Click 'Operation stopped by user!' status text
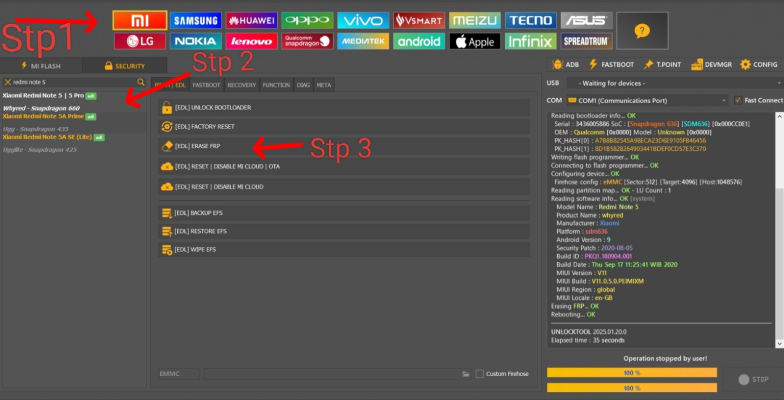This screenshot has height=400, width=784. click(665, 358)
